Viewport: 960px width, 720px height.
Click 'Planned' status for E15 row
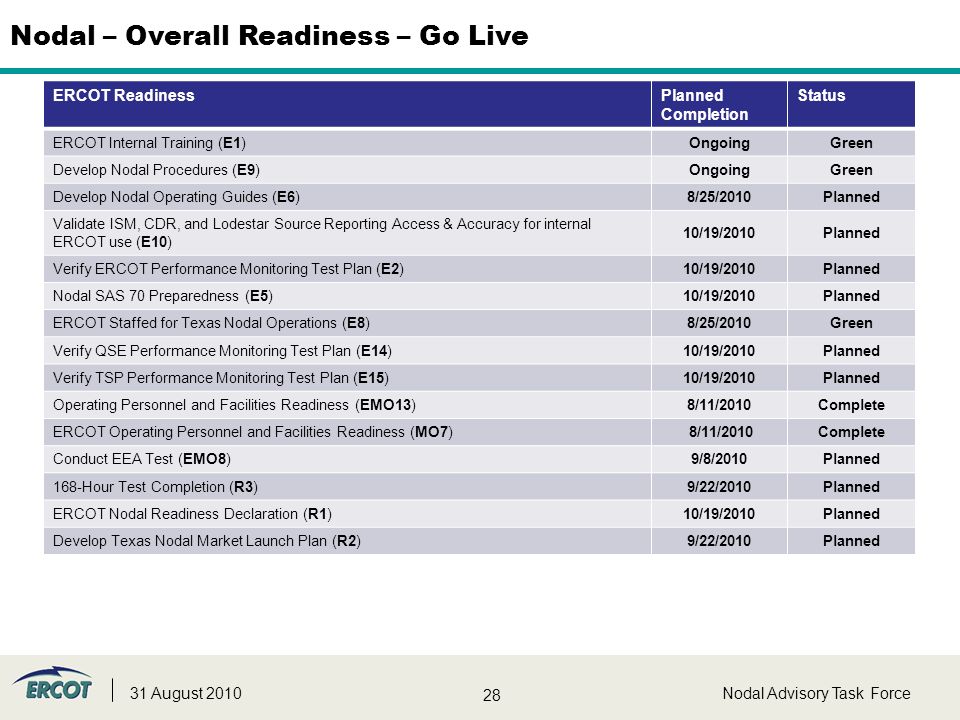pyautogui.click(x=851, y=378)
